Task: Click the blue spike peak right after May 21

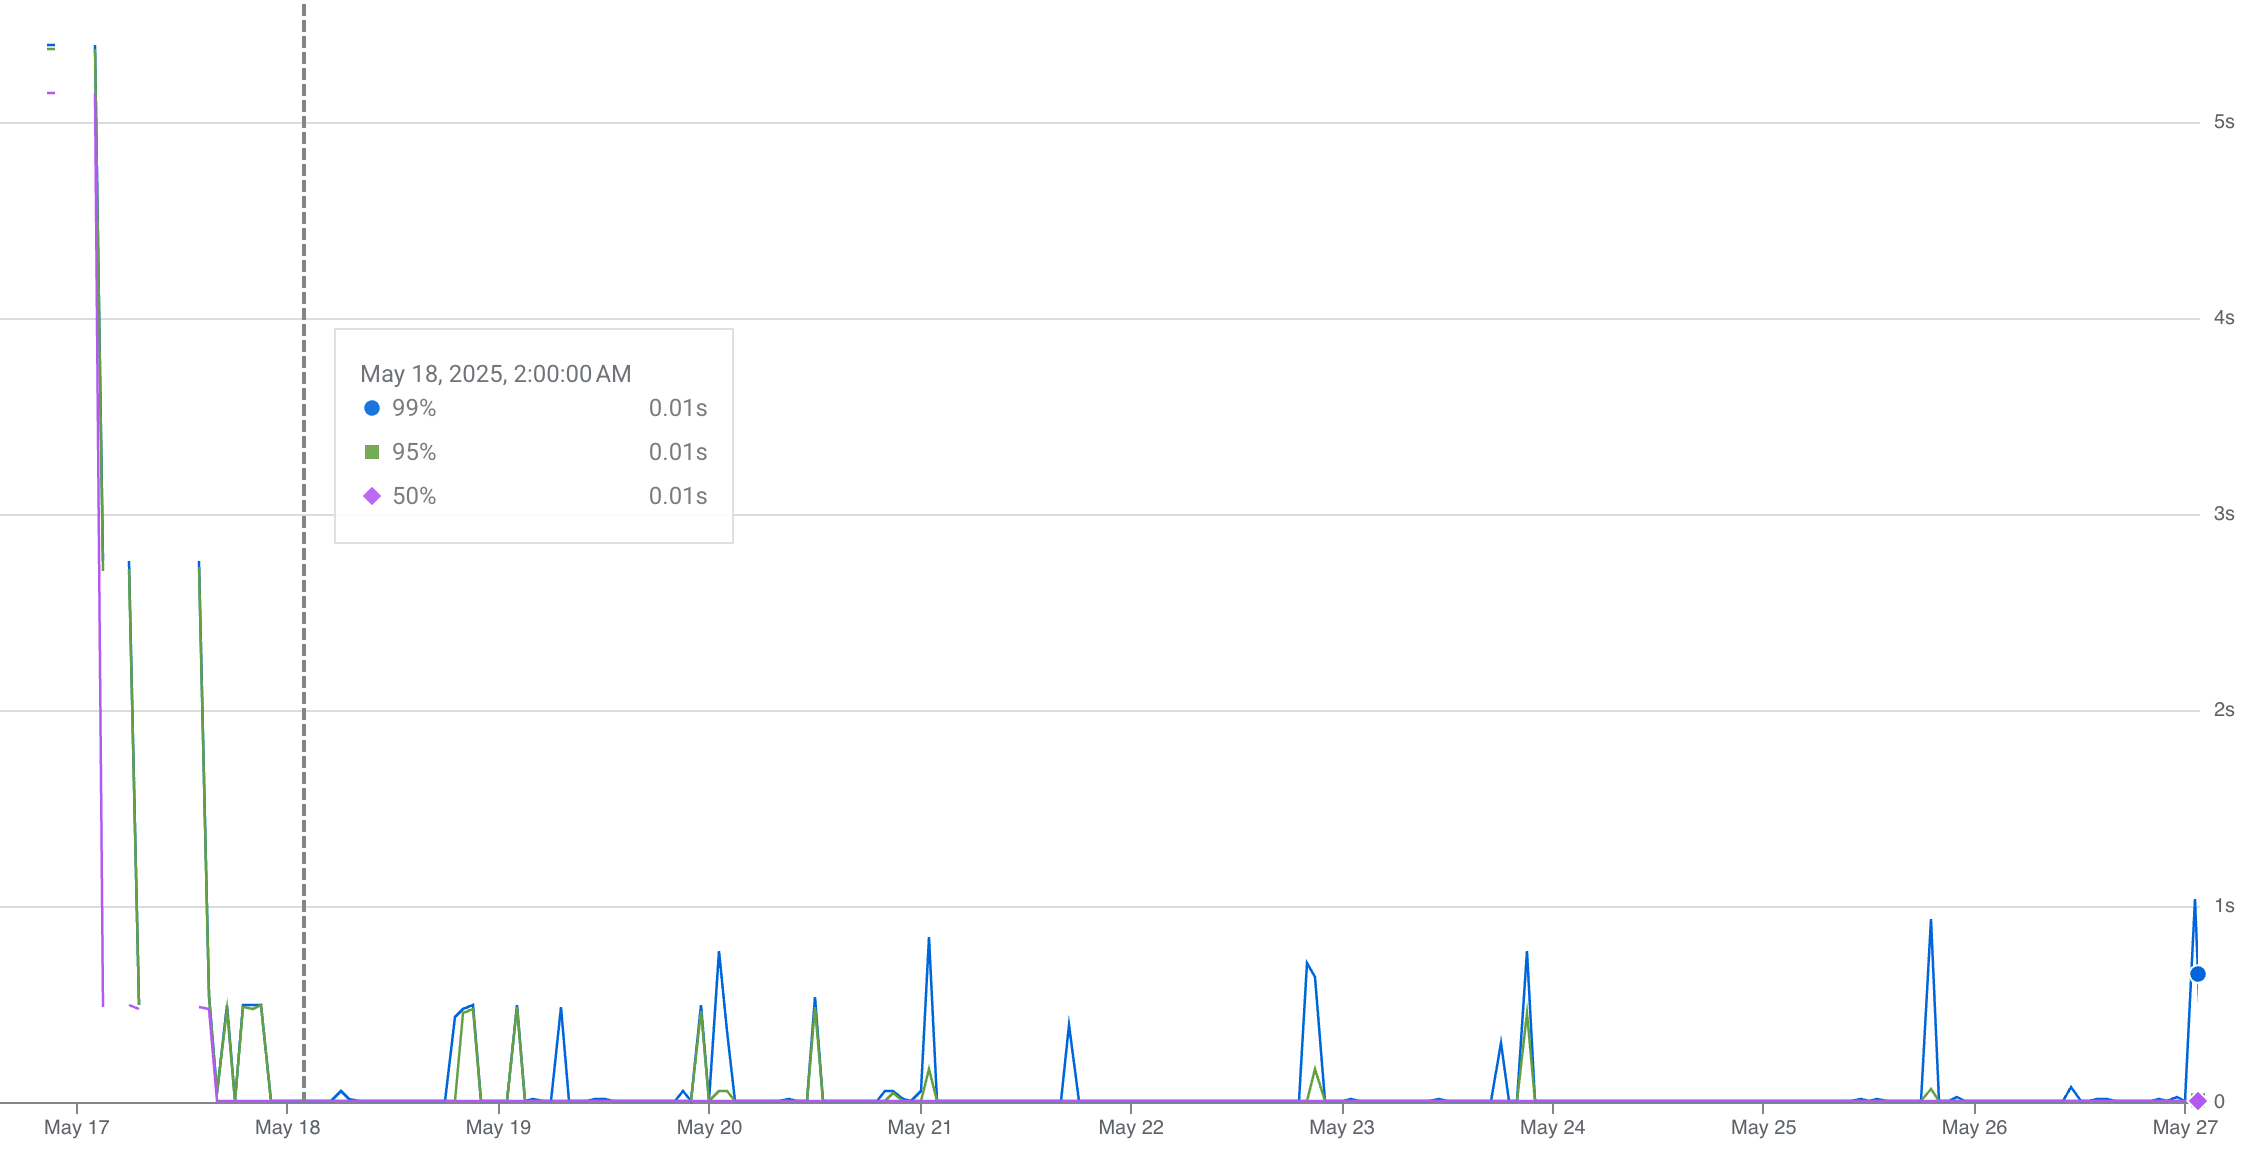Action: pos(929,939)
